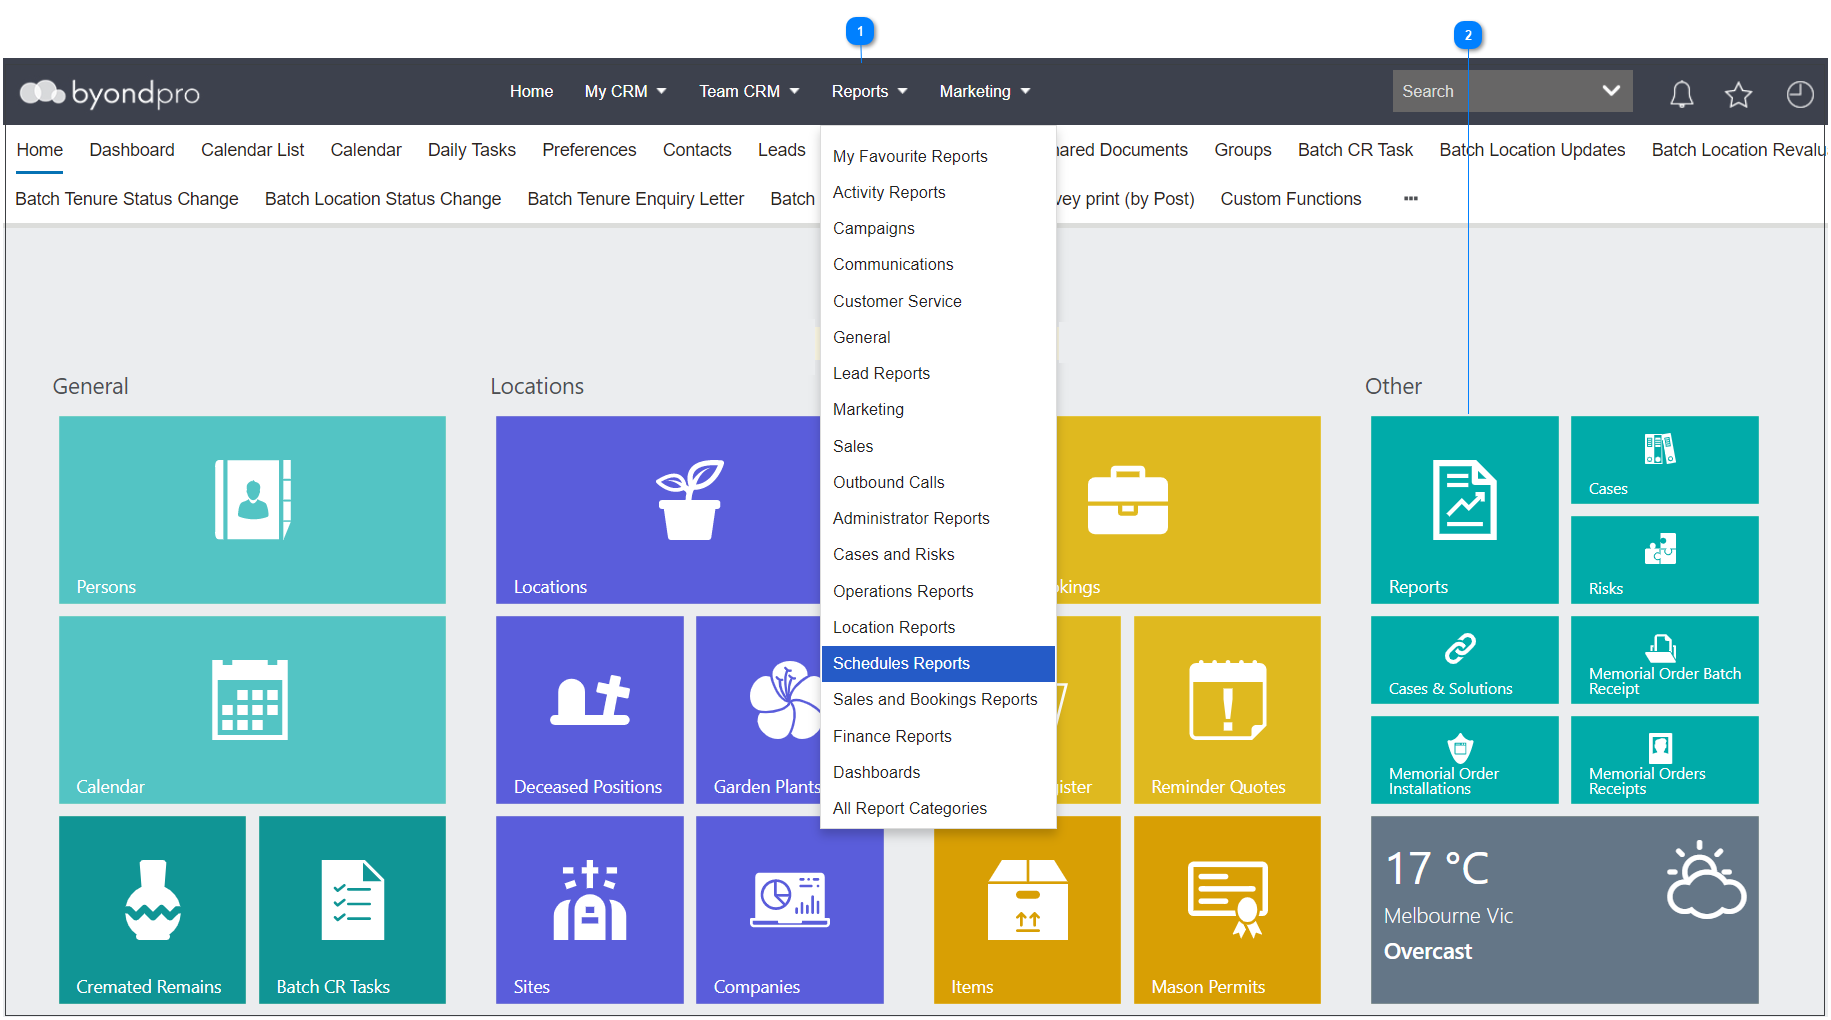This screenshot has width=1831, height=1020.
Task: Open Memorial Order Installations tile
Action: coord(1464,759)
